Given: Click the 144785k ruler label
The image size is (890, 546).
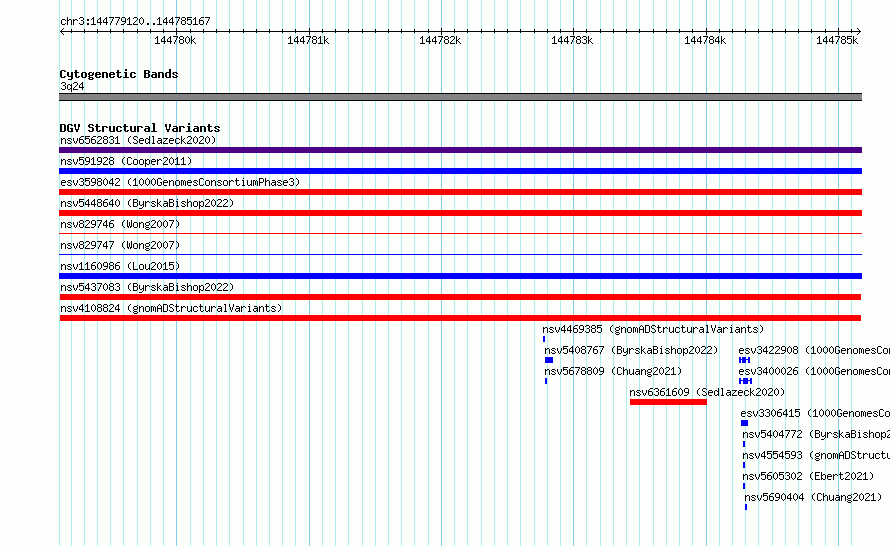Looking at the screenshot, I should pyautogui.click(x=837, y=40).
